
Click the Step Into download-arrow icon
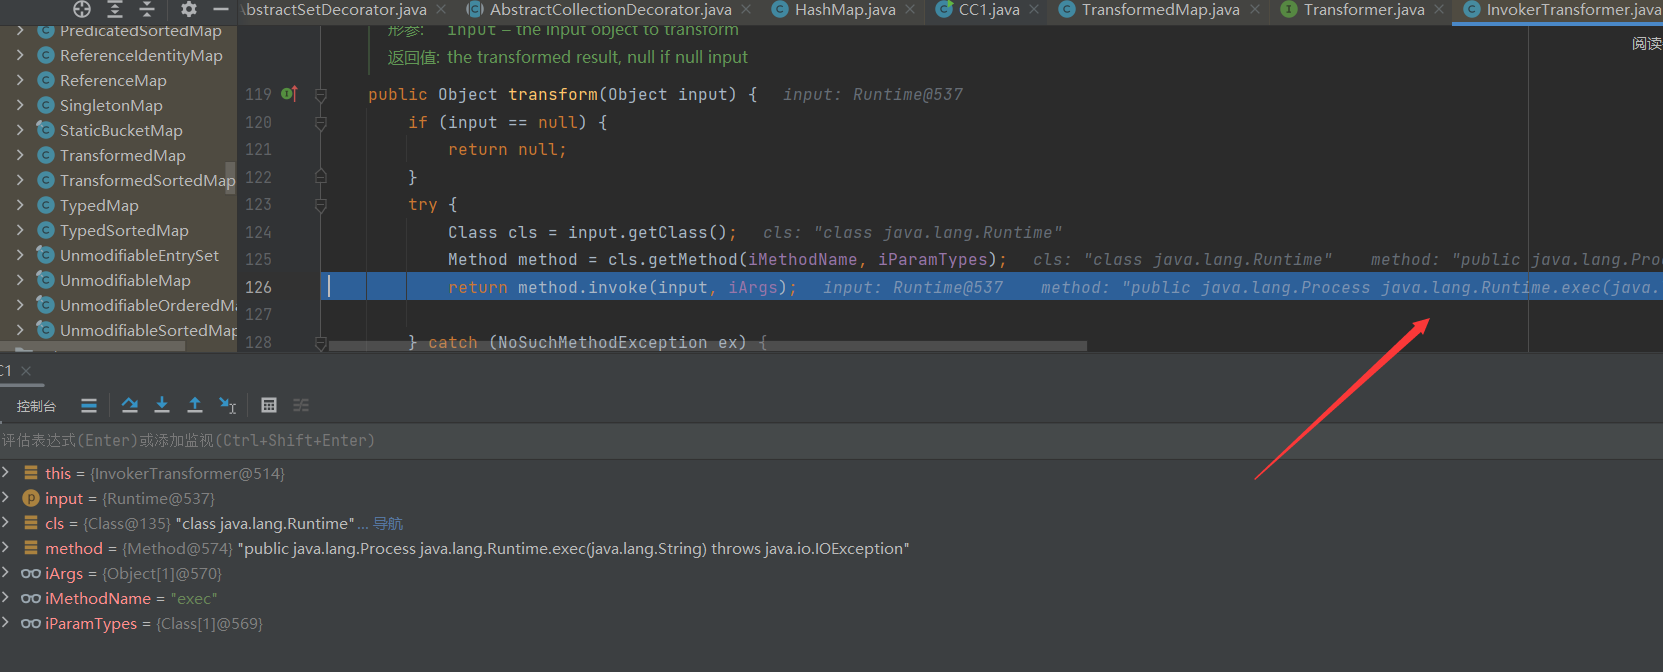pyautogui.click(x=162, y=405)
